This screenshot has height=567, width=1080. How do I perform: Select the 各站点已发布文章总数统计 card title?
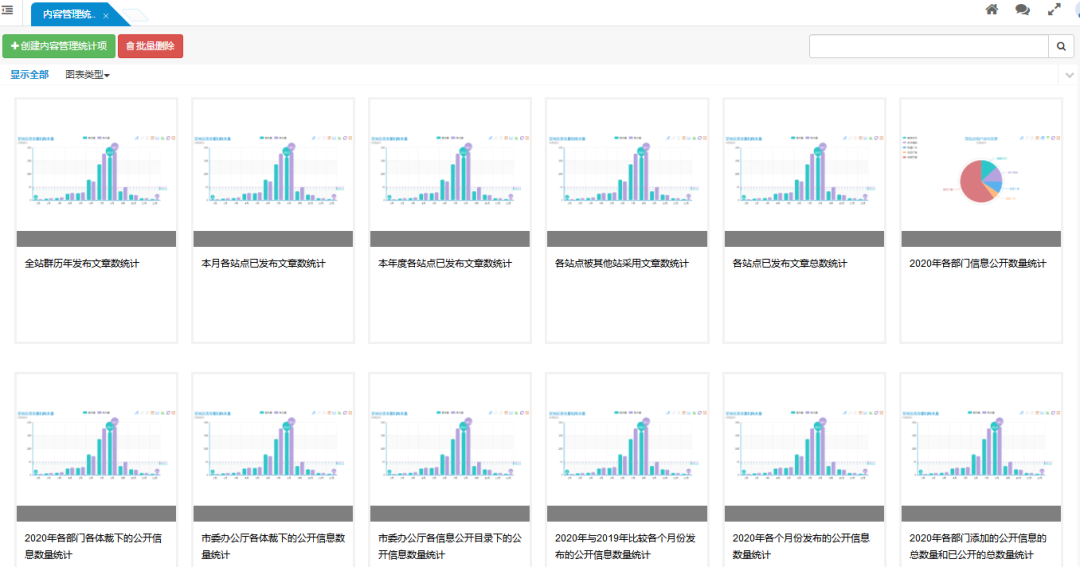[790, 264]
